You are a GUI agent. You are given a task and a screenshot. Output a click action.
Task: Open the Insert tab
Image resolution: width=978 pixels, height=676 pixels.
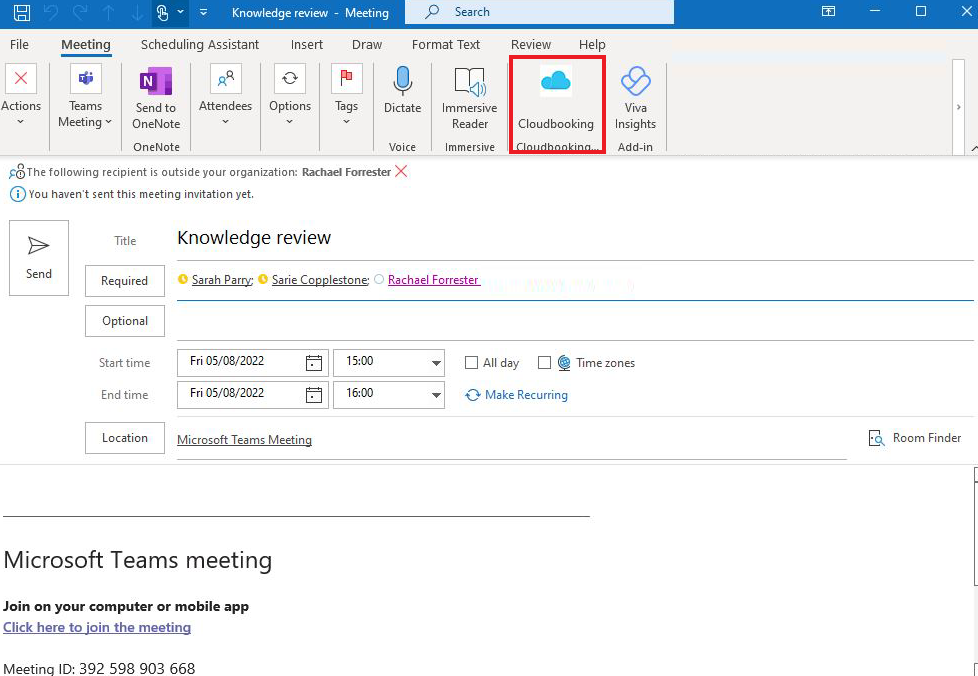click(306, 44)
